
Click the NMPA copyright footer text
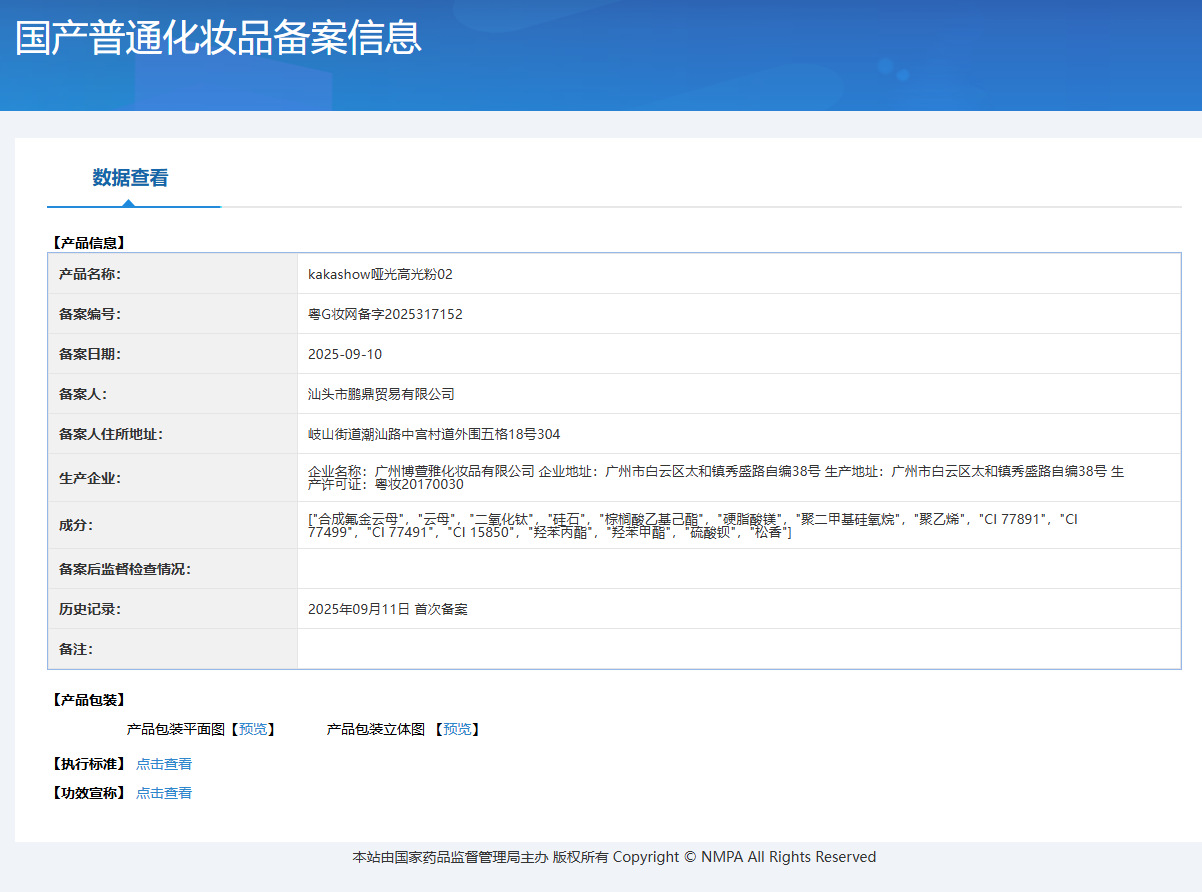coord(614,857)
